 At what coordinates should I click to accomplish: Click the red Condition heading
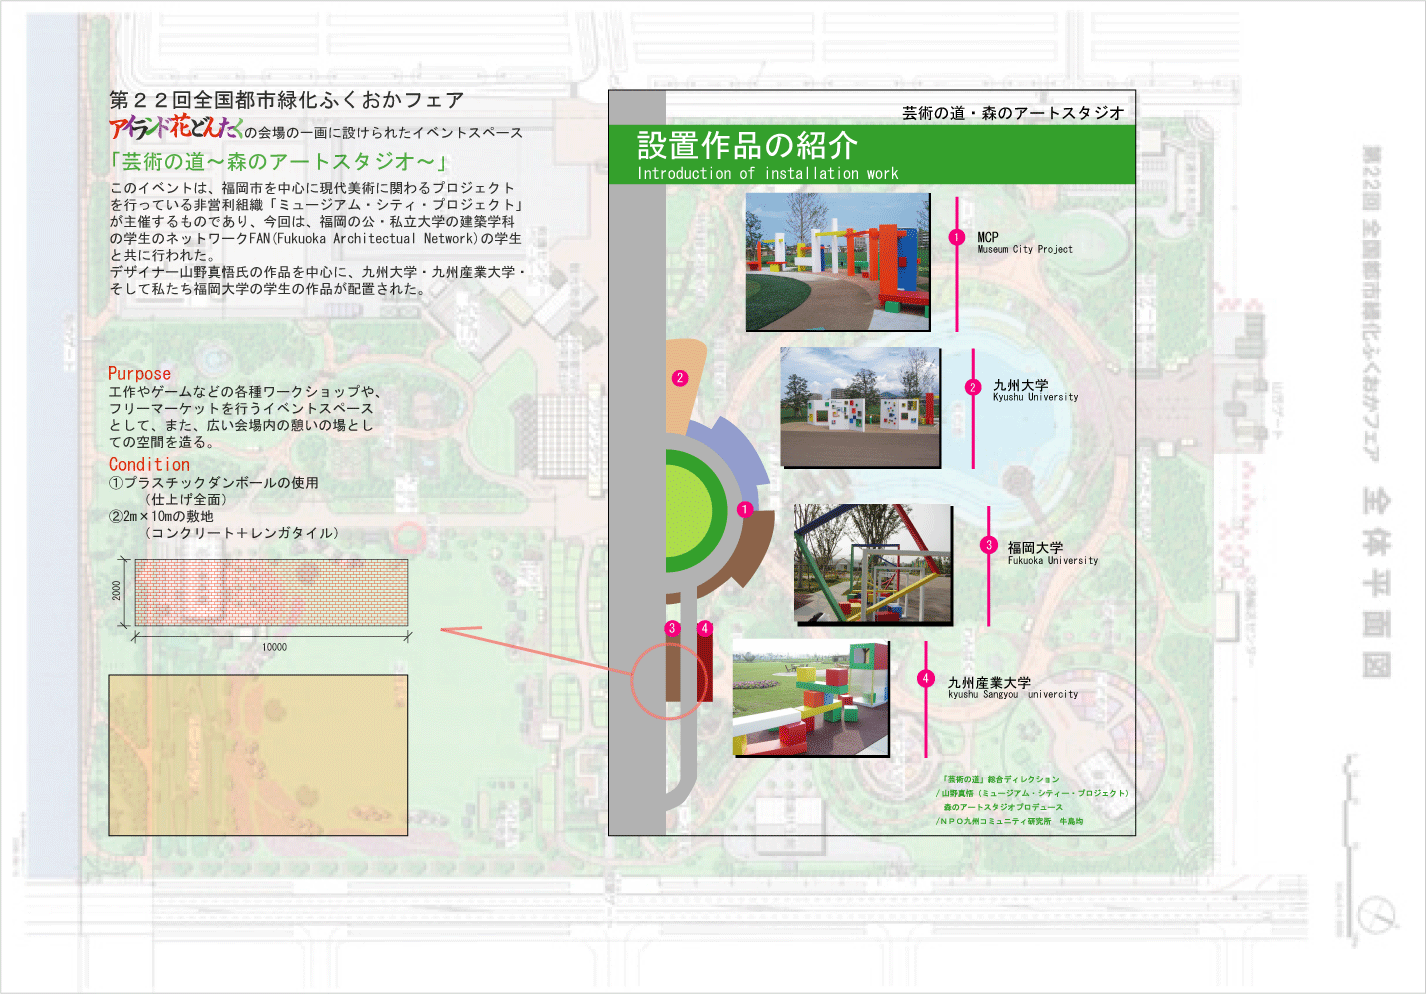149,465
